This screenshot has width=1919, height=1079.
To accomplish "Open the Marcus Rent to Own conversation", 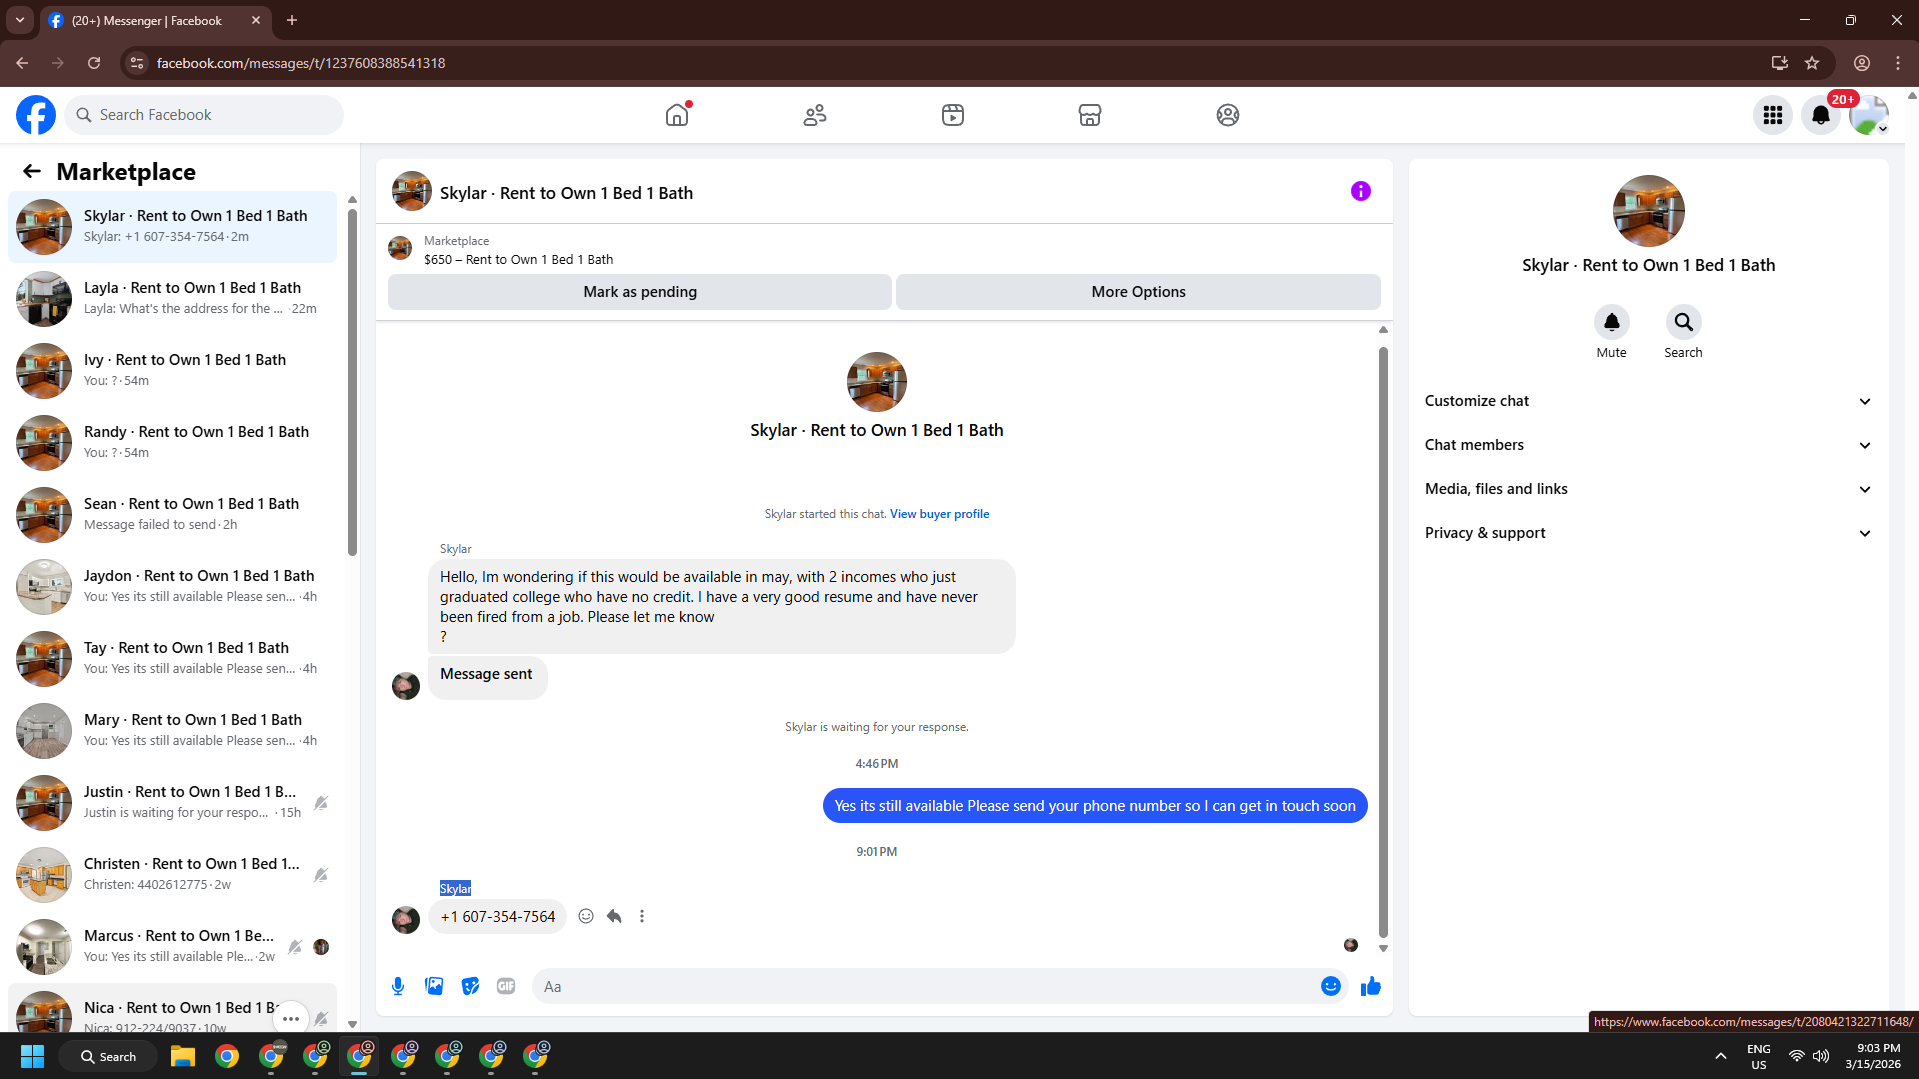I will click(x=173, y=946).
